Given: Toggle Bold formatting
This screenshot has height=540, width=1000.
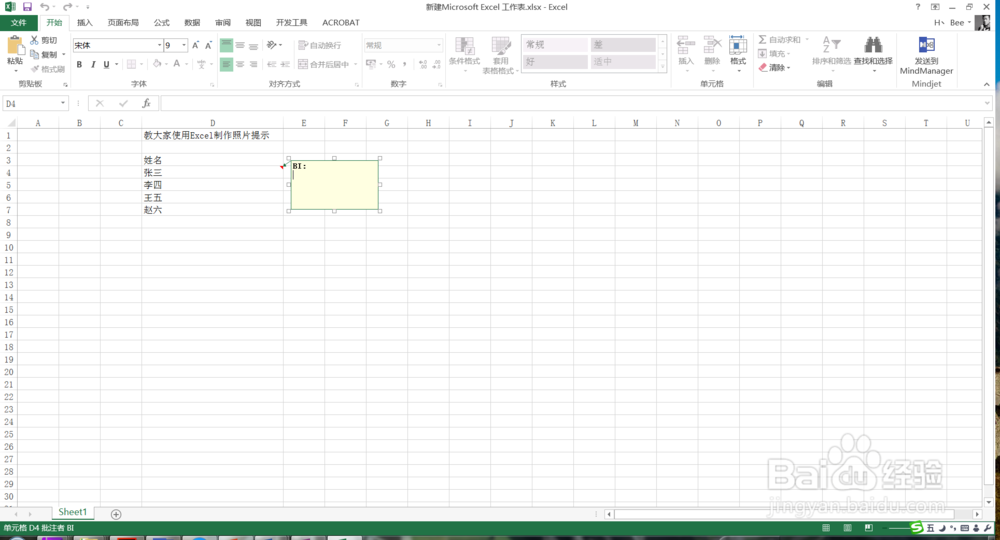Looking at the screenshot, I should pyautogui.click(x=79, y=64).
